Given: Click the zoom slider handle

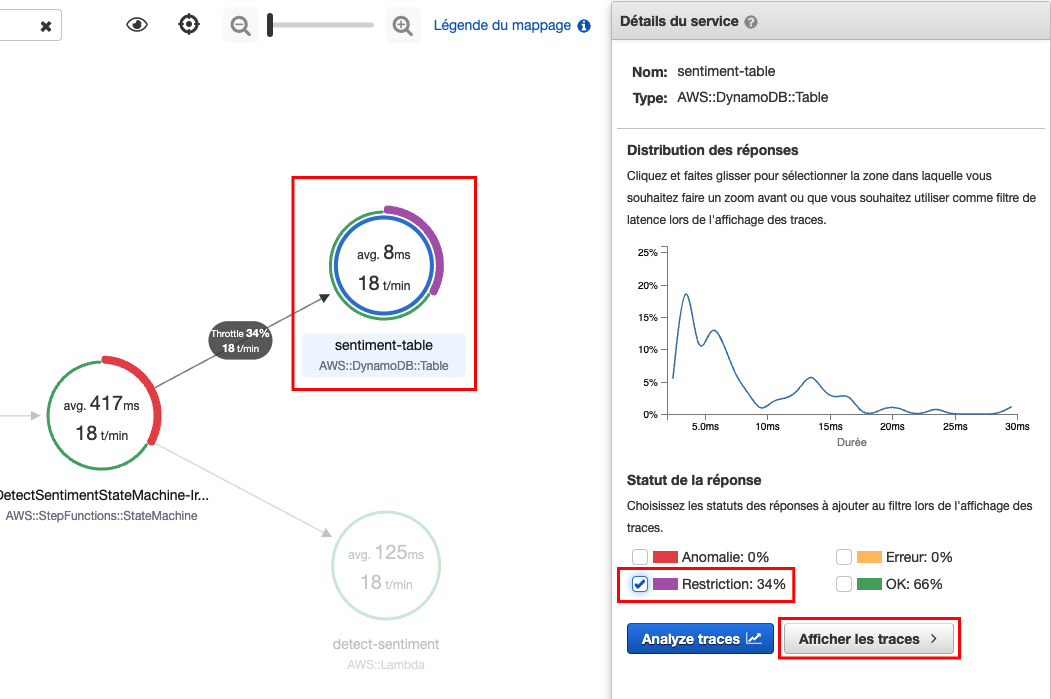Looking at the screenshot, I should (270, 25).
